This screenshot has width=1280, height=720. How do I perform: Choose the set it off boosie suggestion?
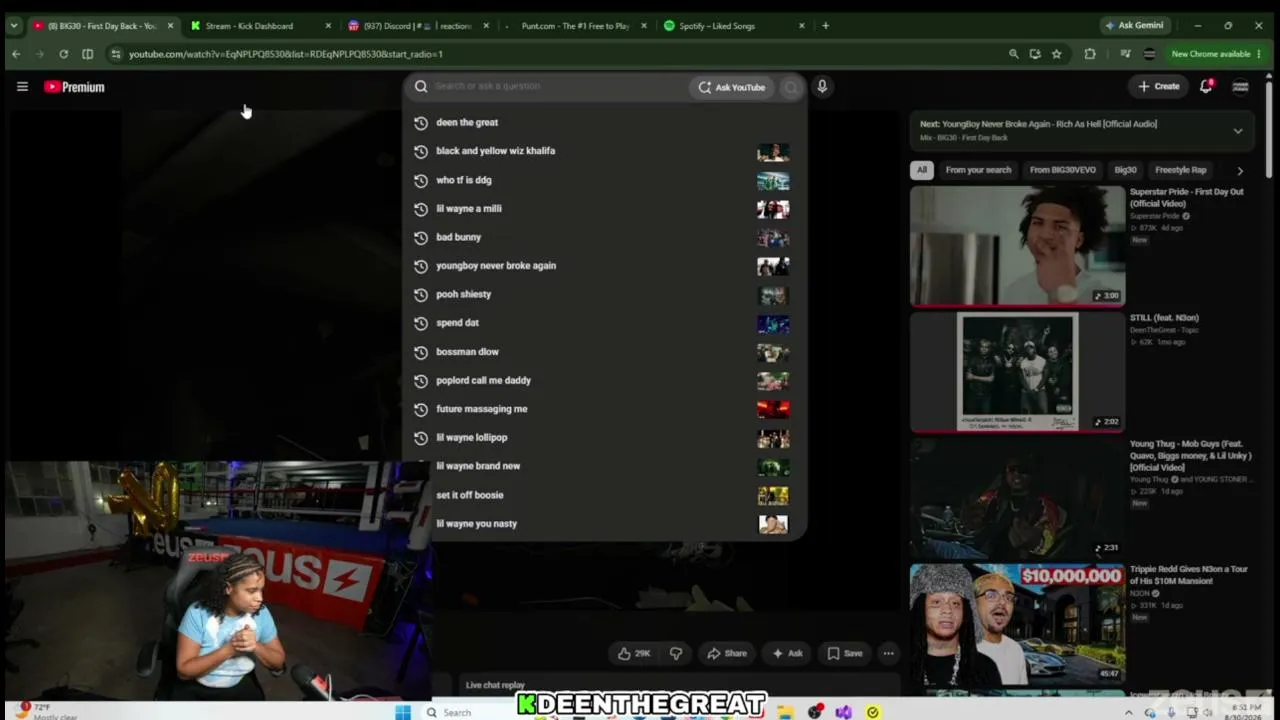[x=604, y=495]
